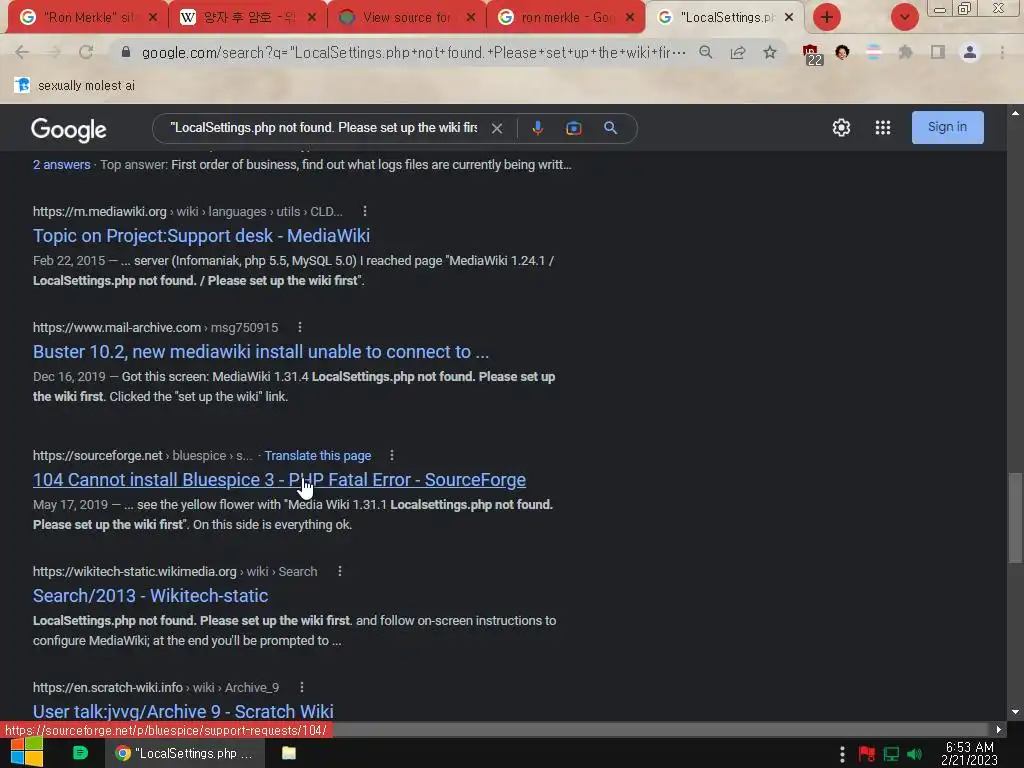Open more options for m.mediawiki.org result
This screenshot has height=768, width=1024.
coord(364,211)
